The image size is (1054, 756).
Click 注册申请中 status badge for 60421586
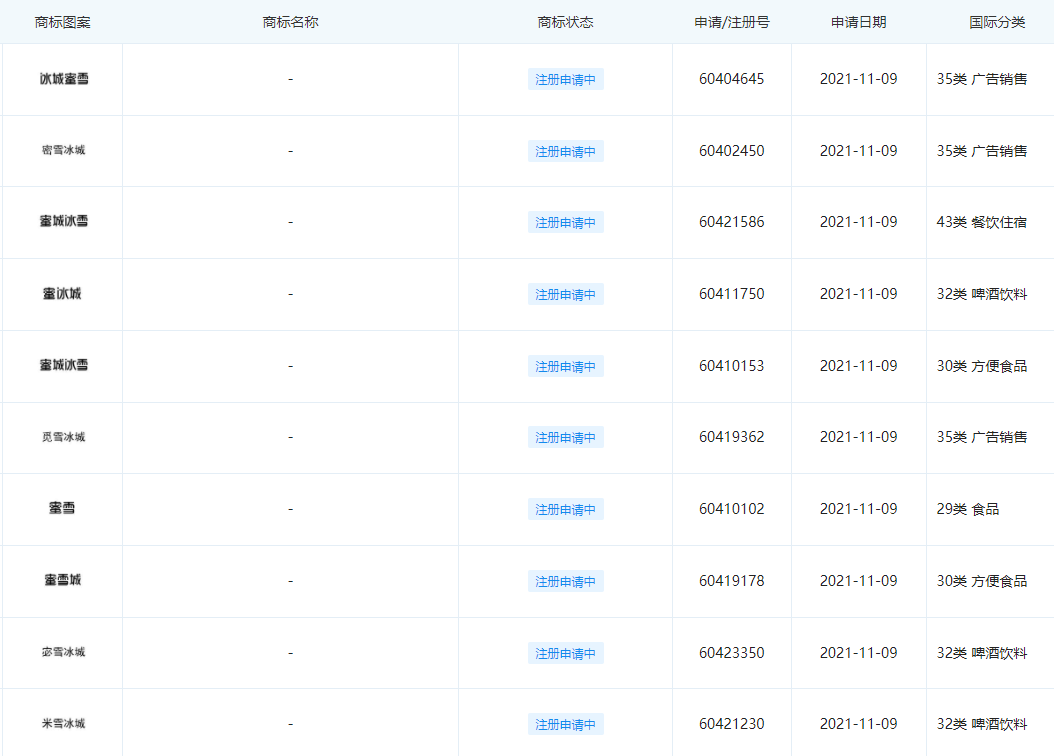[x=565, y=222]
